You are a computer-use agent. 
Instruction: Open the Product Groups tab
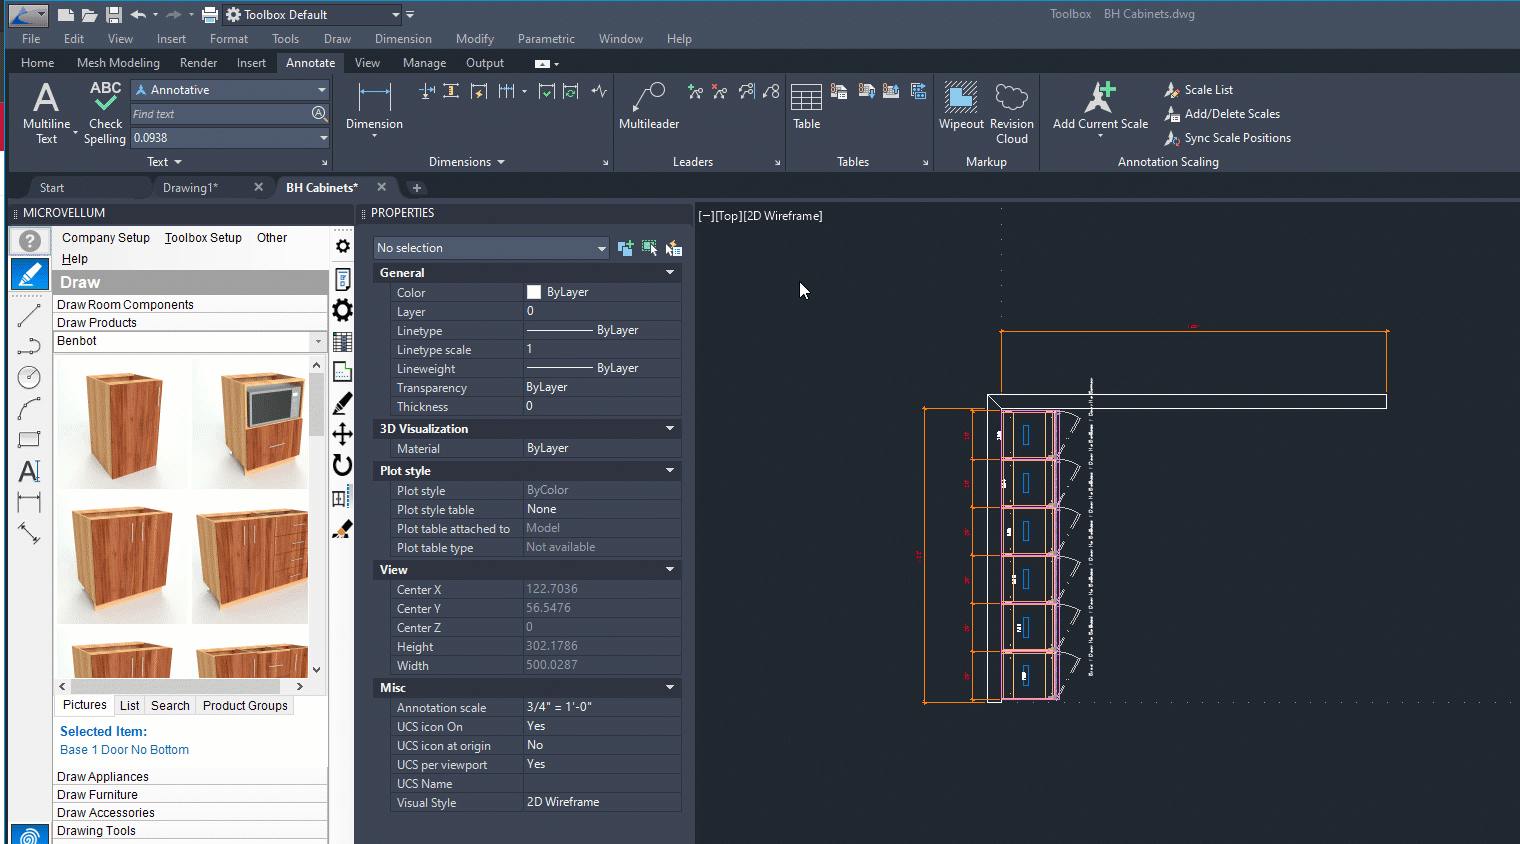(x=245, y=706)
